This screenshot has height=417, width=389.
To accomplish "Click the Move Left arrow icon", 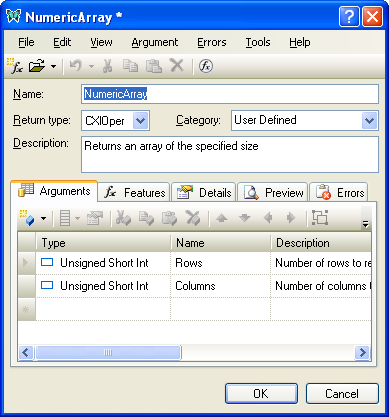I will tap(268, 218).
